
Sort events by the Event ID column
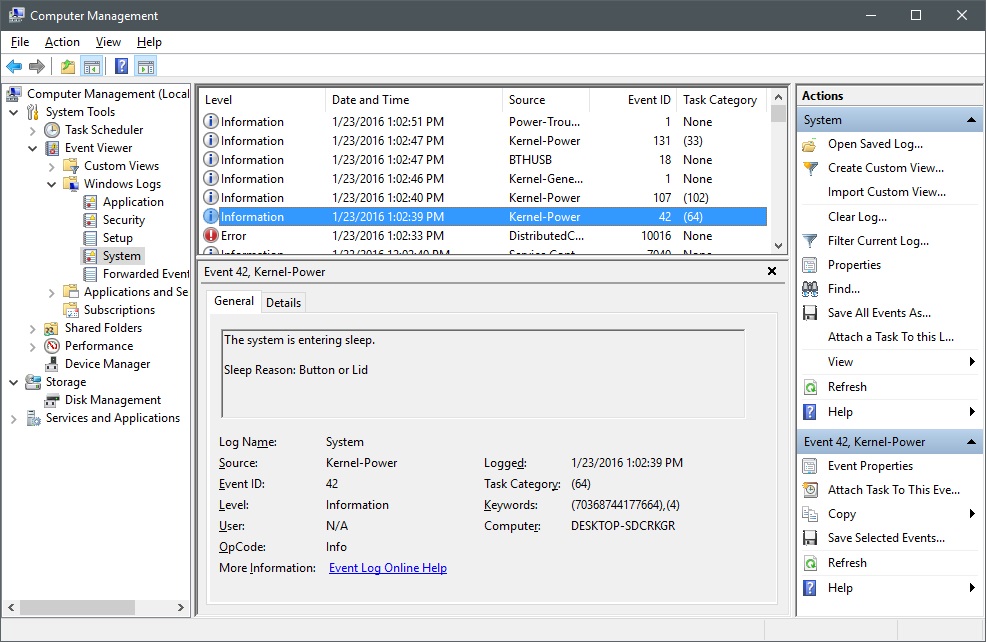click(648, 100)
